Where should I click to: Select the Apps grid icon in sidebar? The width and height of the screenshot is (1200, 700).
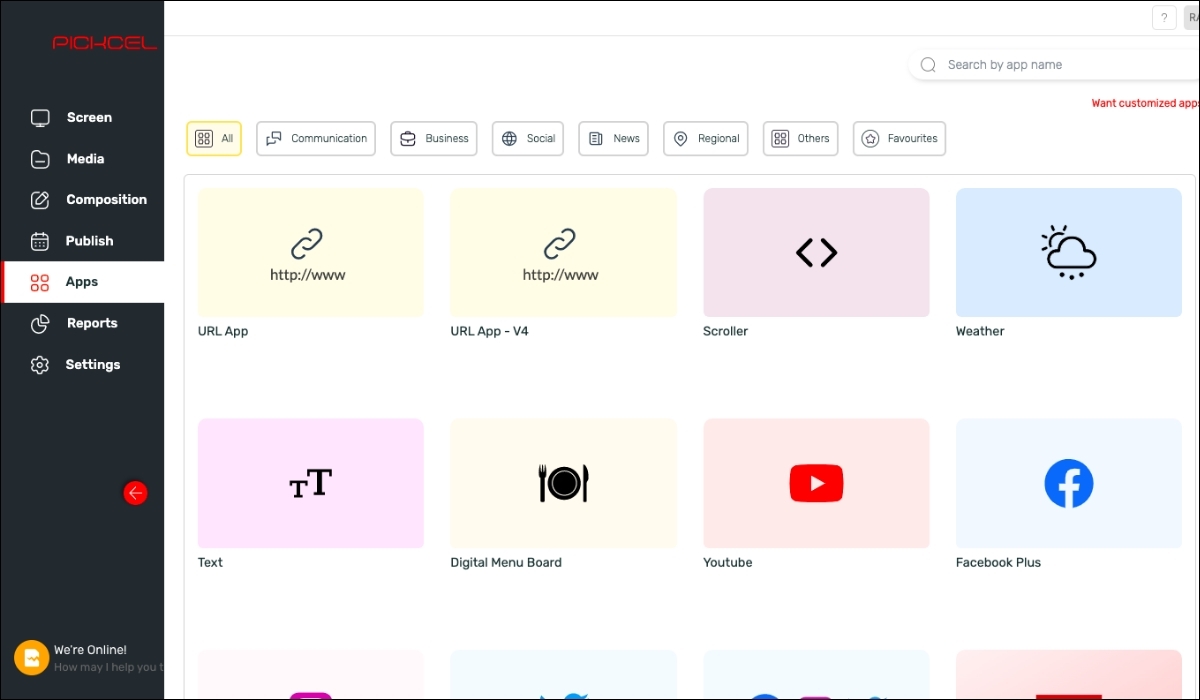coord(40,282)
